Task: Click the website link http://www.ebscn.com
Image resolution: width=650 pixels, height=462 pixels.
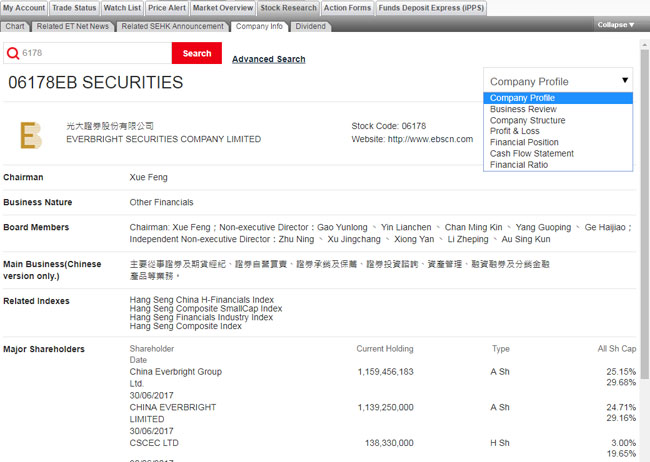Action: [x=430, y=139]
